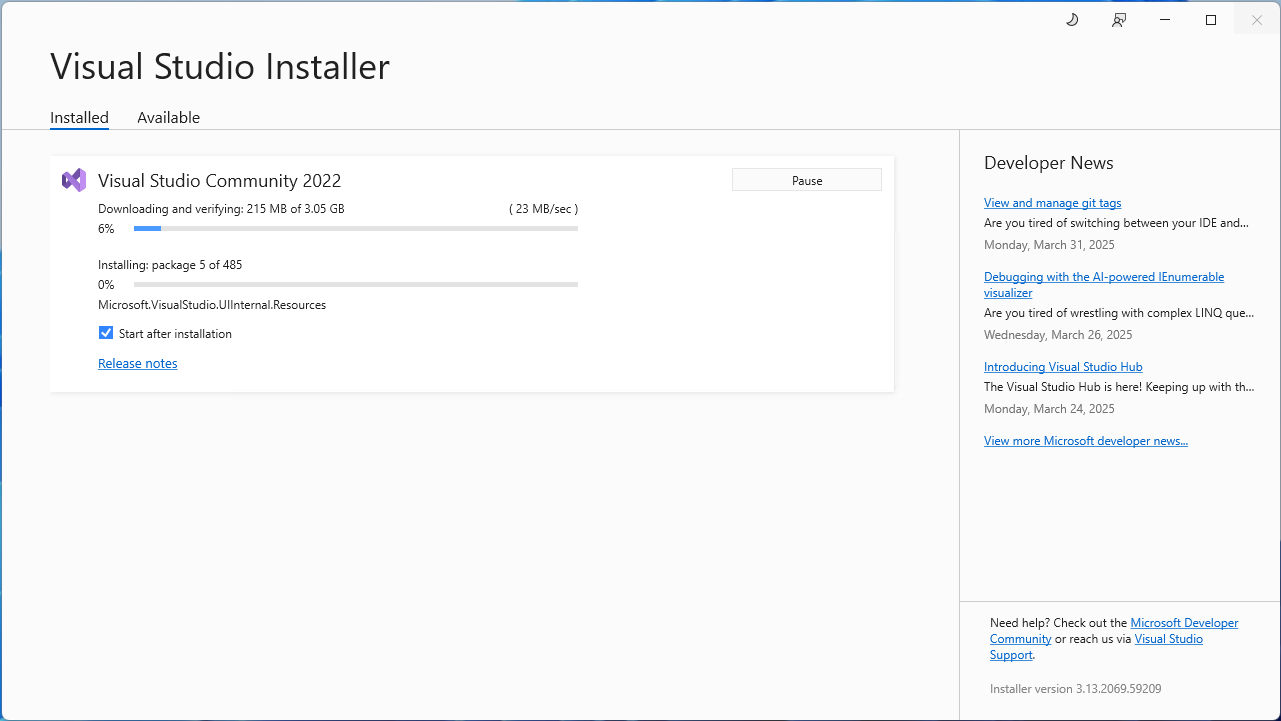Click the Installer version 3.13.2069.59209 text
This screenshot has height=721, width=1281.
tap(1076, 689)
